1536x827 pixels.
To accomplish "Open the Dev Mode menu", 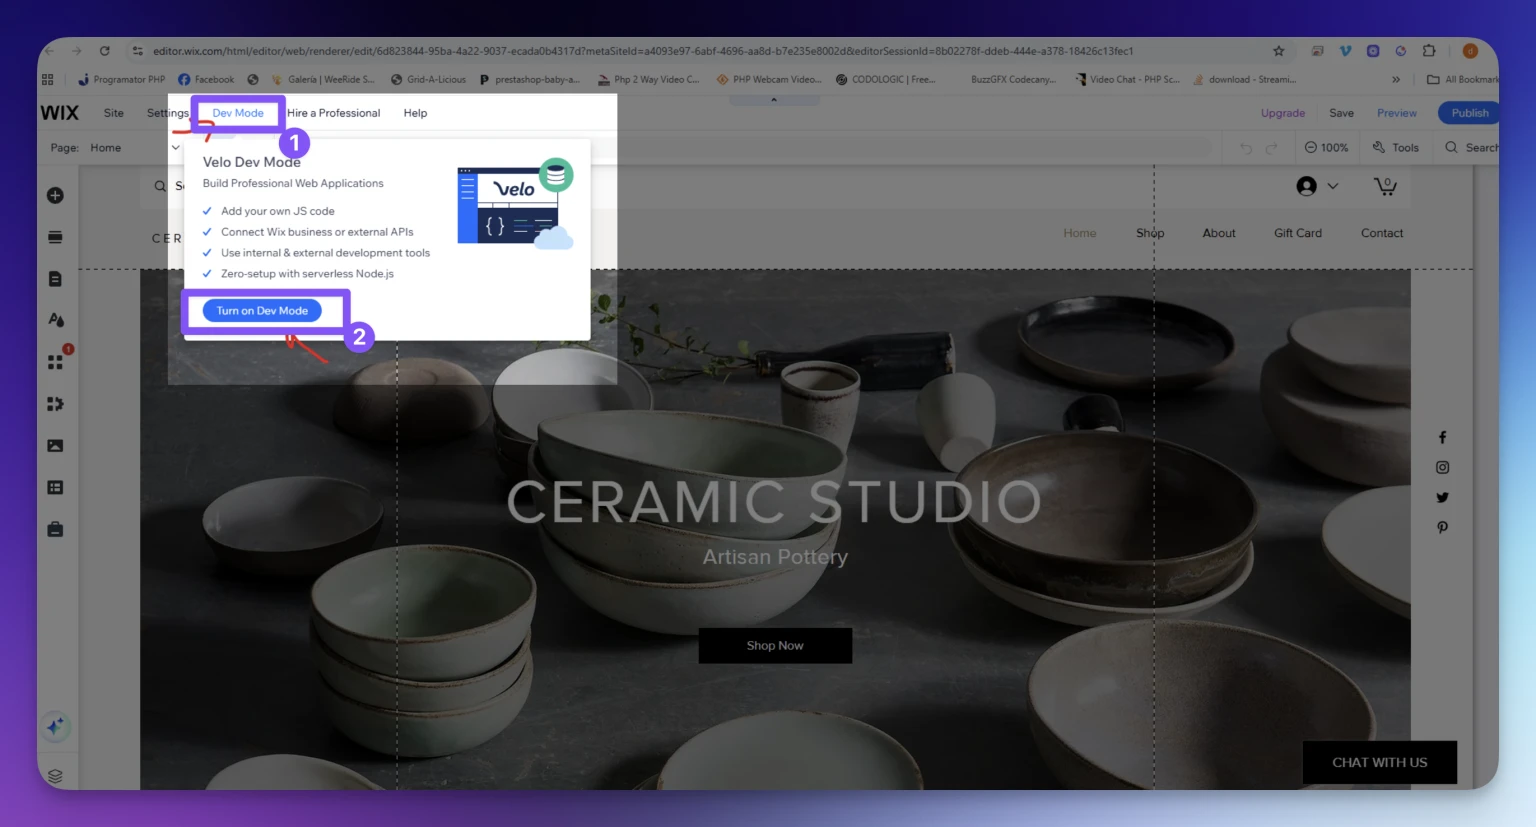I will (238, 113).
